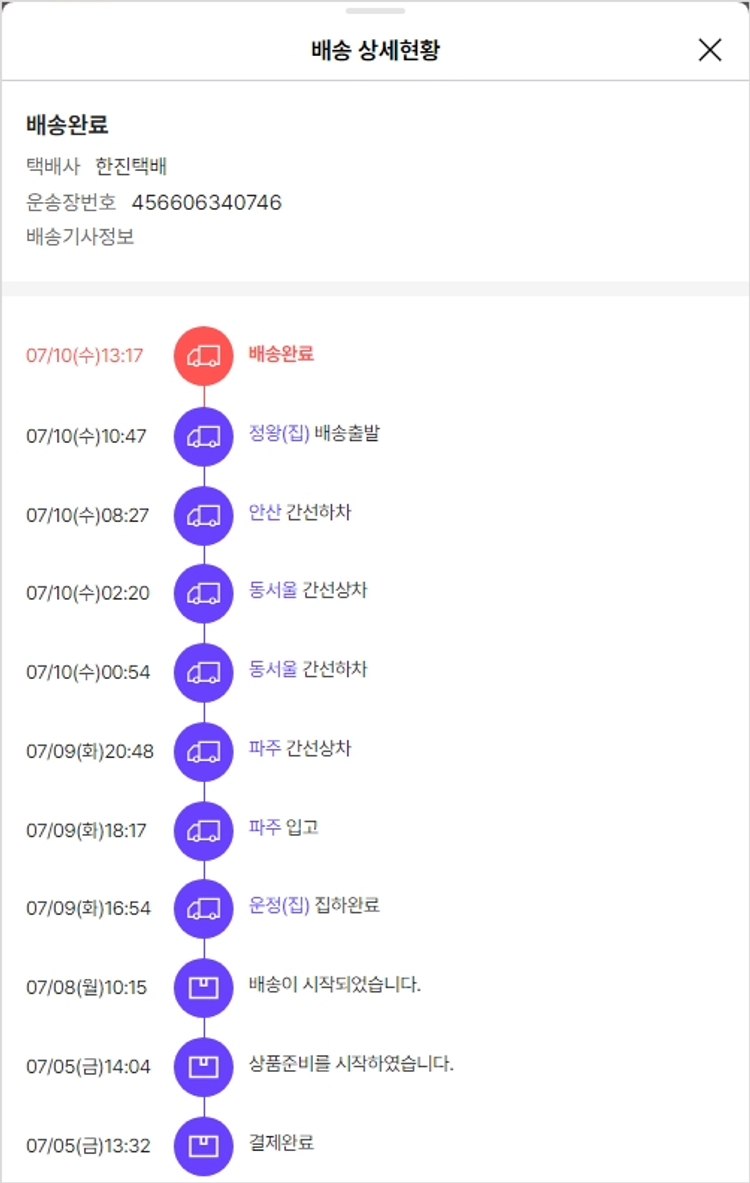Click the 한진택배 courier name

point(138,167)
